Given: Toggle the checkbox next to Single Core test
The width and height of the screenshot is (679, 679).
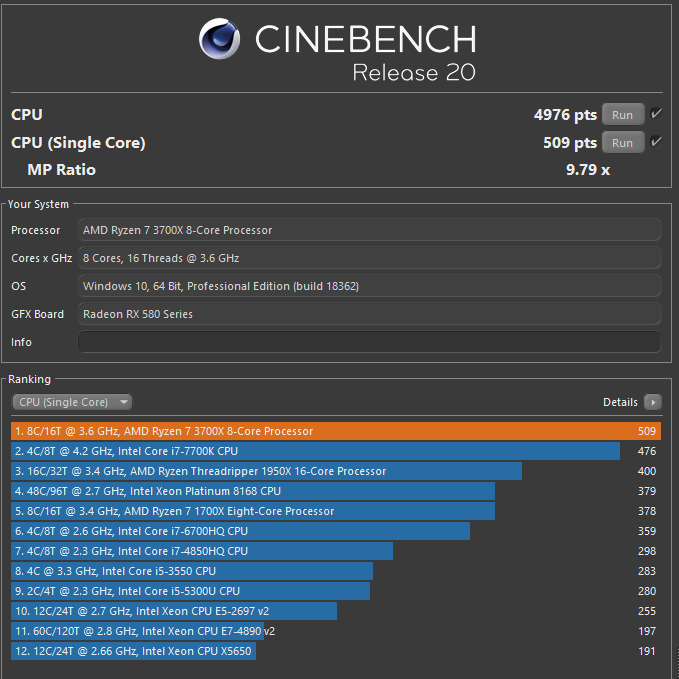Looking at the screenshot, I should (x=656, y=142).
